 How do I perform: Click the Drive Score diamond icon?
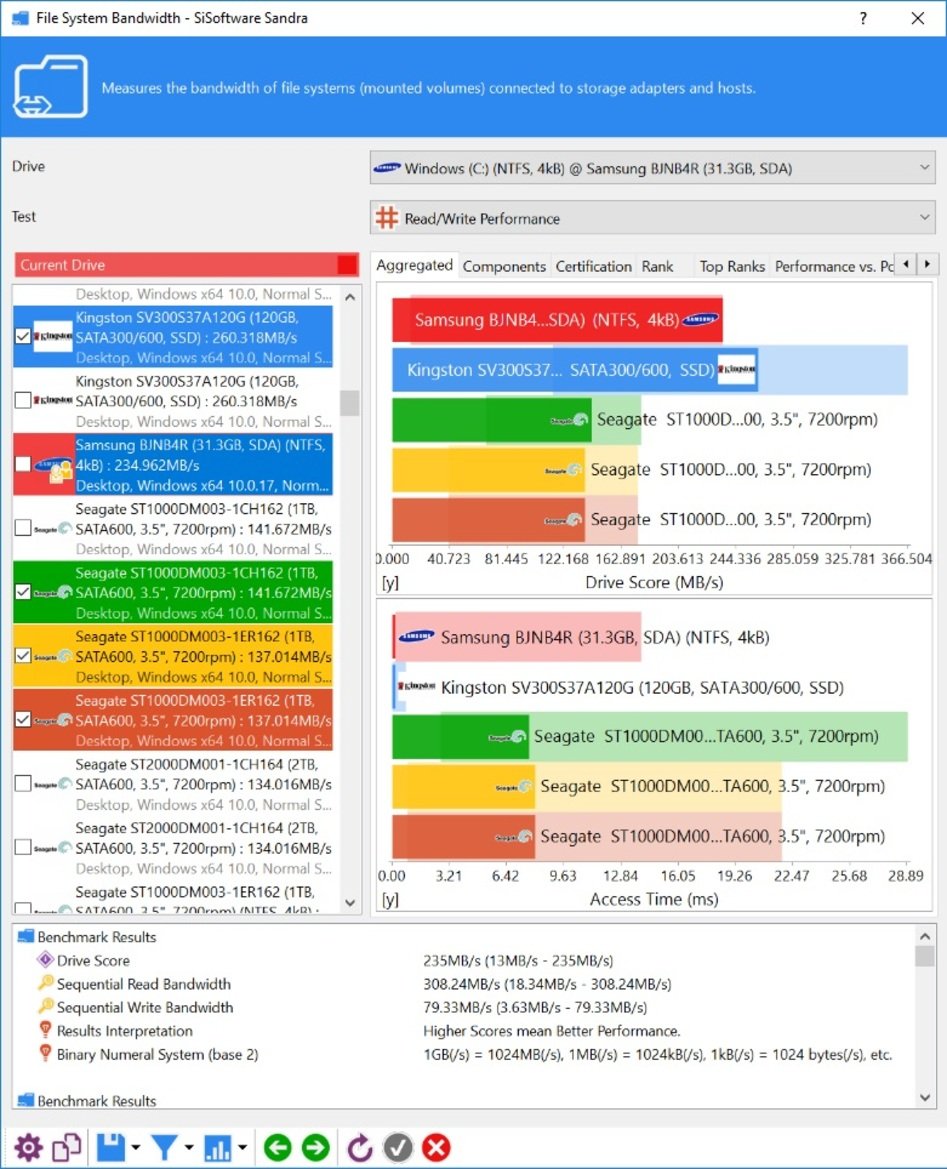click(45, 960)
